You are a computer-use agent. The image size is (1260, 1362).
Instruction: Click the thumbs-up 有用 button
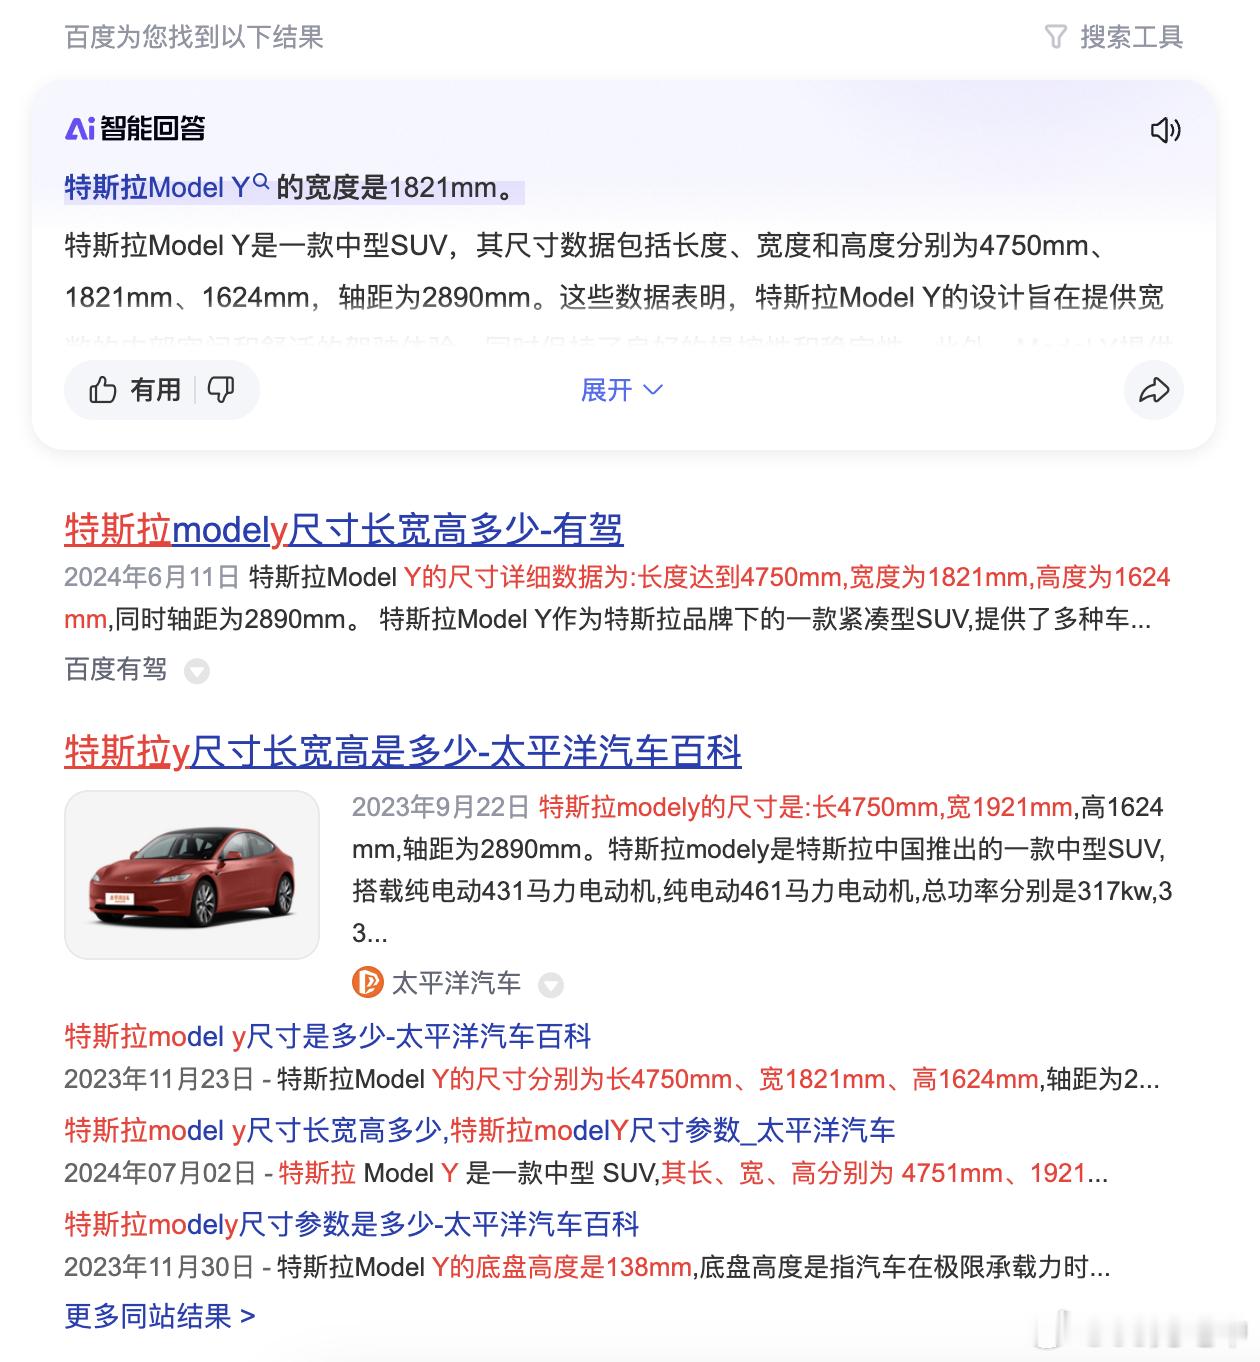[135, 390]
